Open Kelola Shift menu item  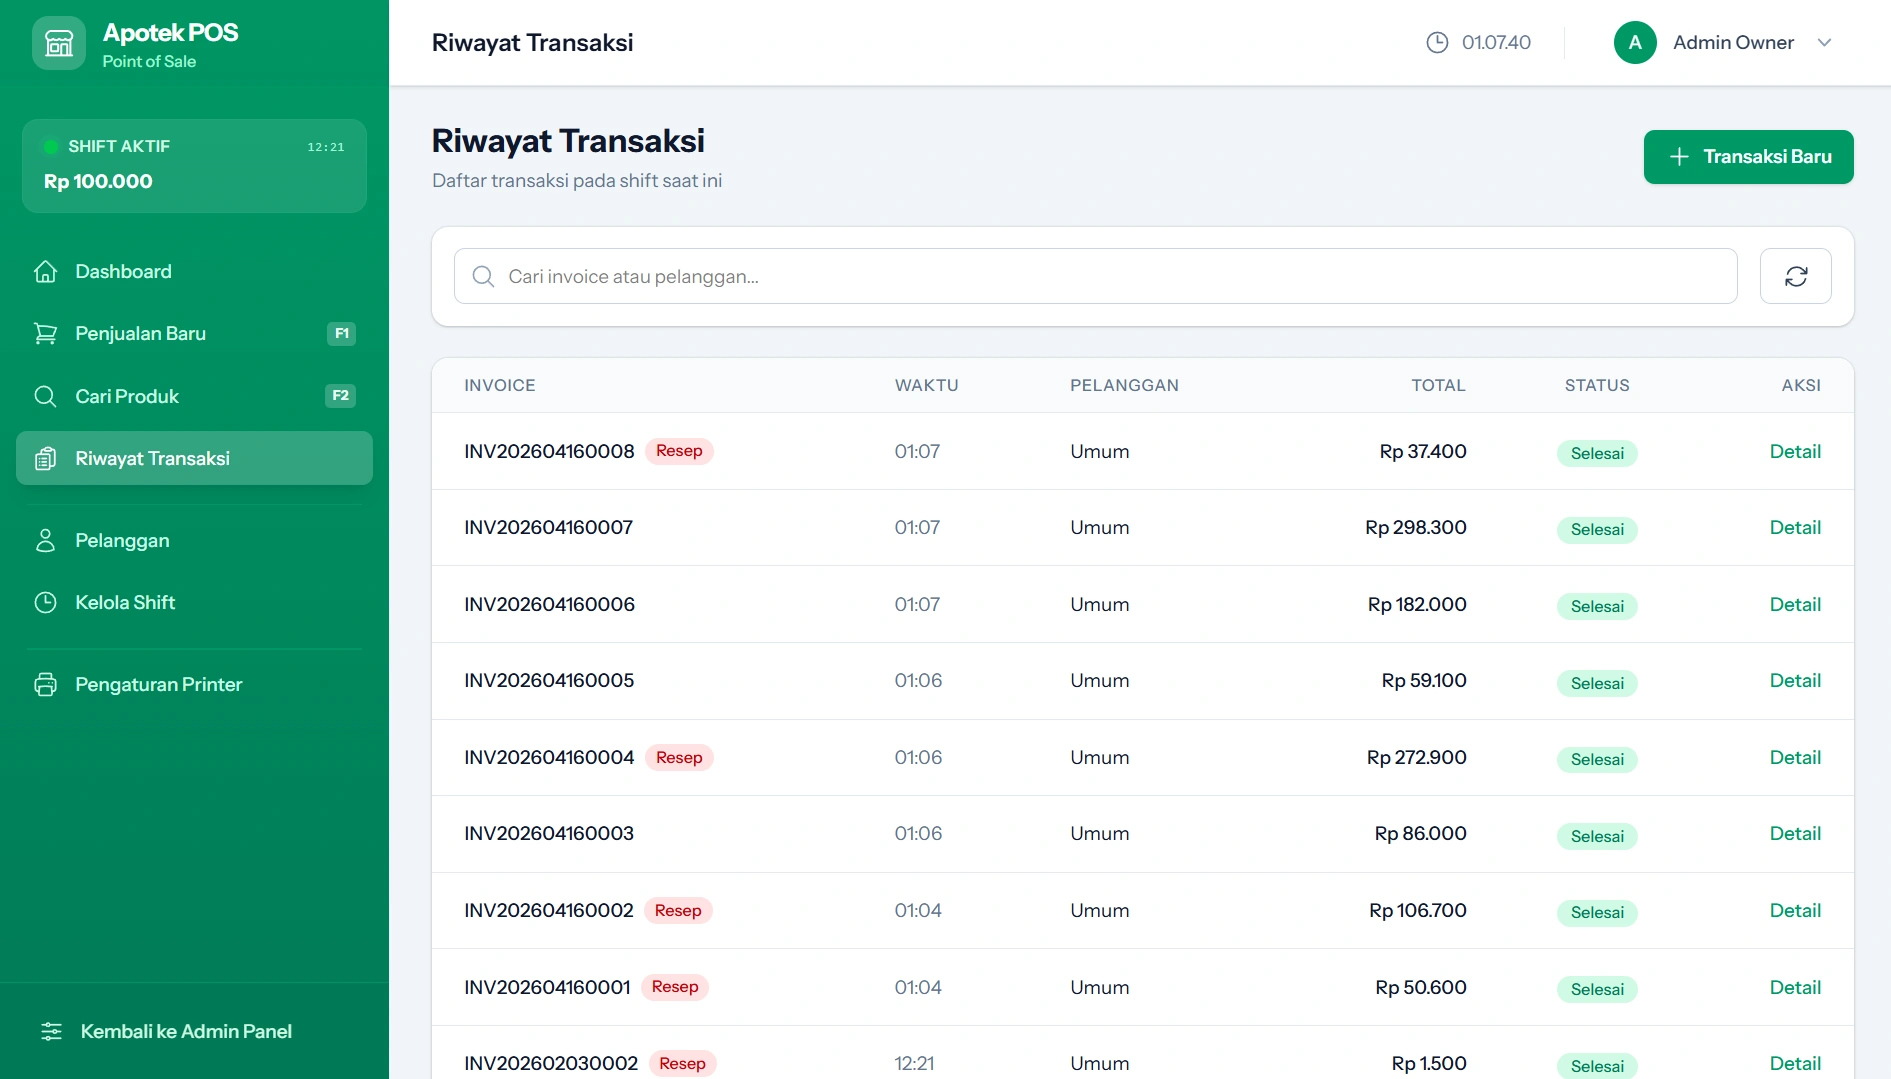(x=194, y=603)
